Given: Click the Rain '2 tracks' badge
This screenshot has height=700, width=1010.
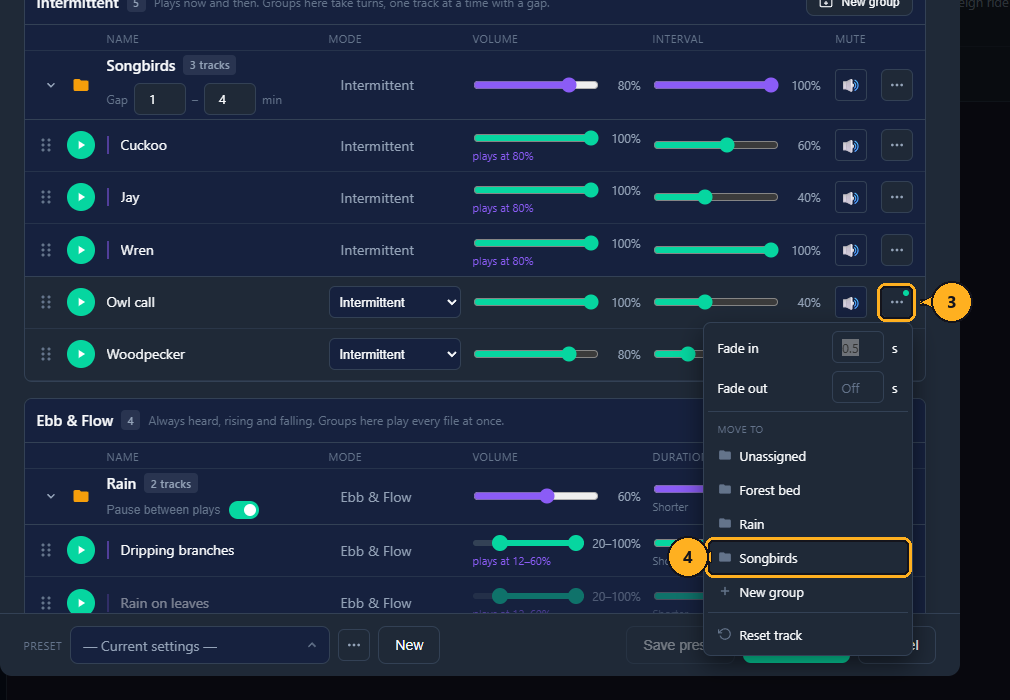Looking at the screenshot, I should [x=171, y=484].
